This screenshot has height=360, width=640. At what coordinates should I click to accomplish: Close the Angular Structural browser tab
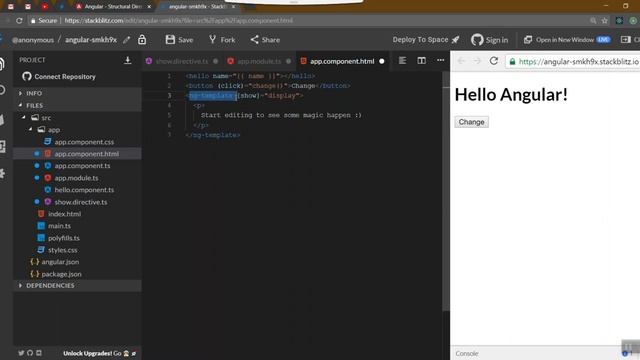pos(149,7)
